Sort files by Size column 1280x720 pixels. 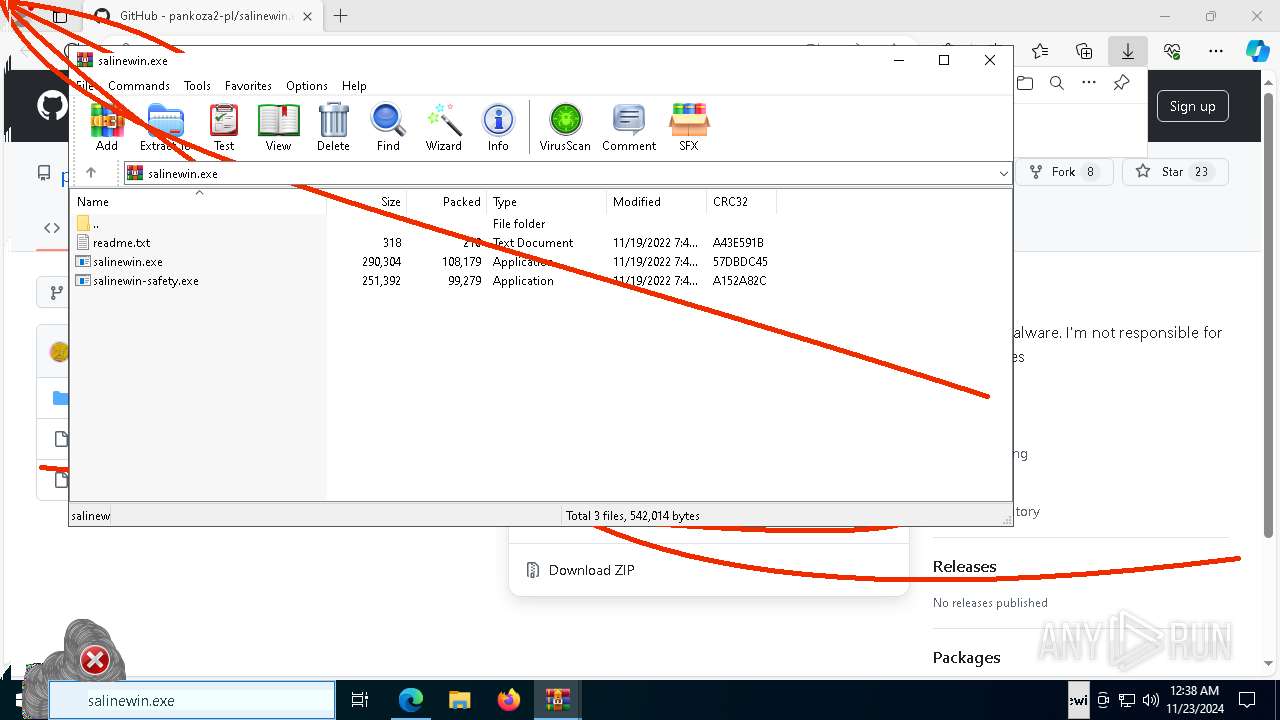[x=366, y=202]
